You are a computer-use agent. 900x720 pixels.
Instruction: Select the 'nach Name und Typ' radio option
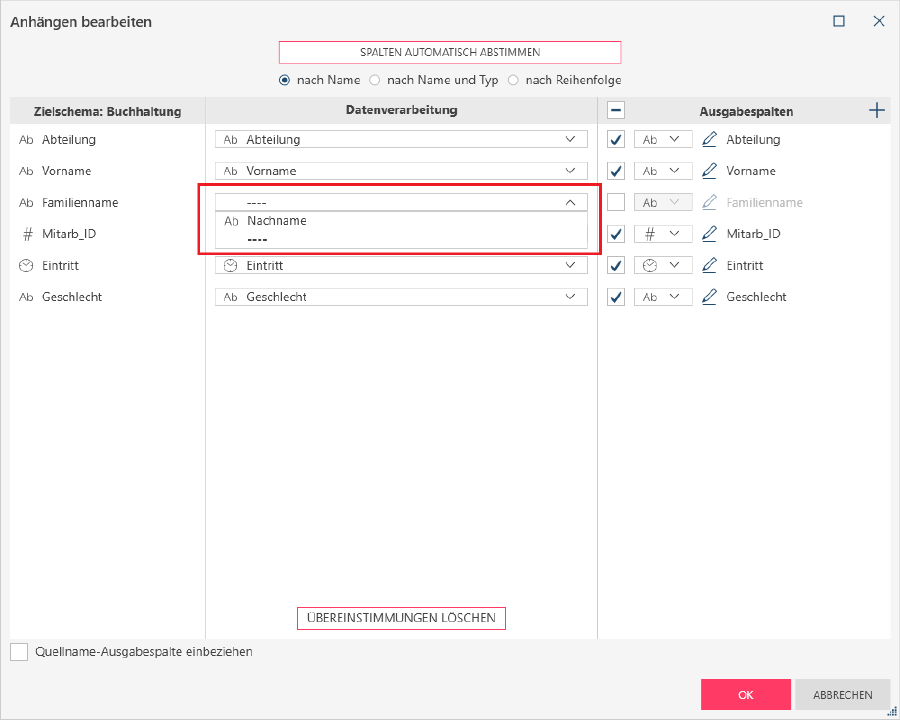click(376, 80)
